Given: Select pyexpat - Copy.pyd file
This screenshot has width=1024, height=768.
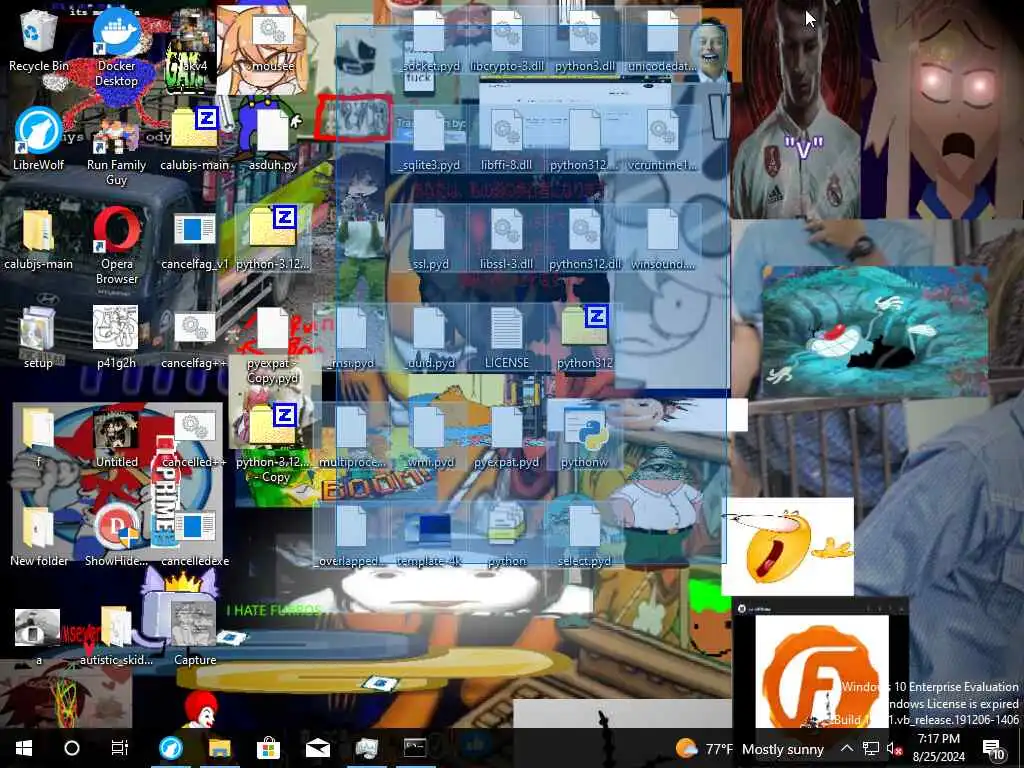Looking at the screenshot, I should pos(272,345).
